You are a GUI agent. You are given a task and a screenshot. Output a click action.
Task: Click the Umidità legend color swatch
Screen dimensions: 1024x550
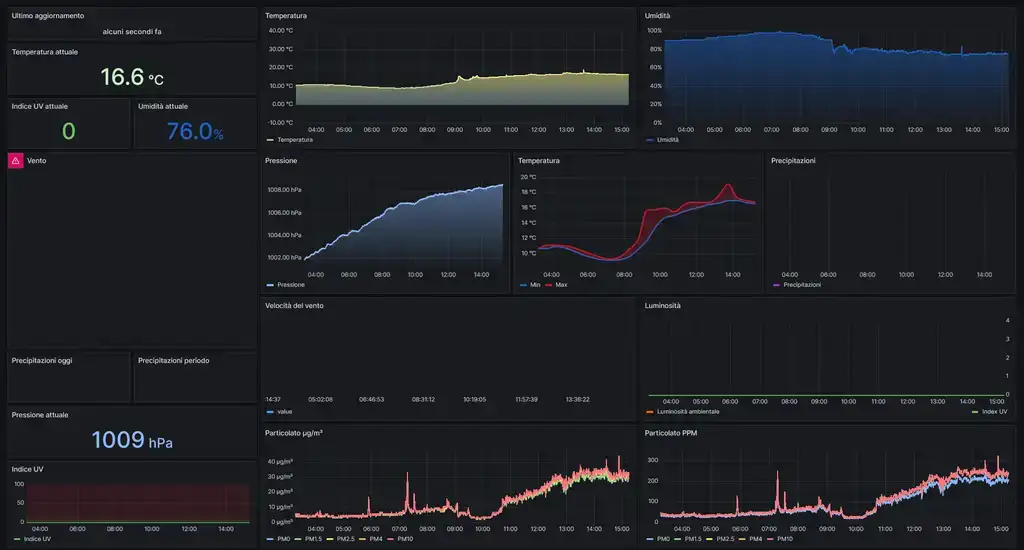650,140
